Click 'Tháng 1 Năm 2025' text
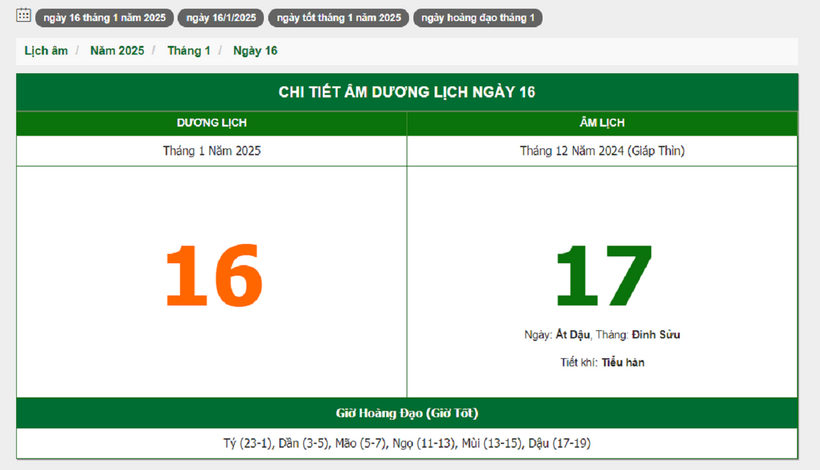Viewport: 820px width, 470px height. (x=212, y=151)
